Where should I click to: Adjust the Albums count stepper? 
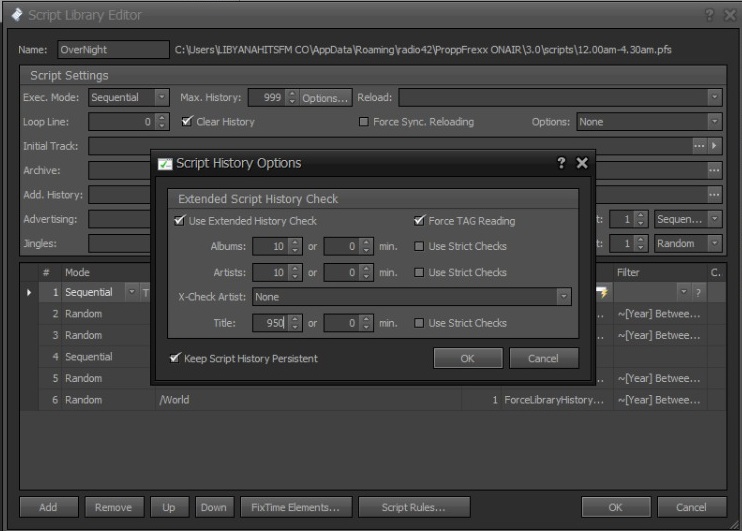click(295, 246)
